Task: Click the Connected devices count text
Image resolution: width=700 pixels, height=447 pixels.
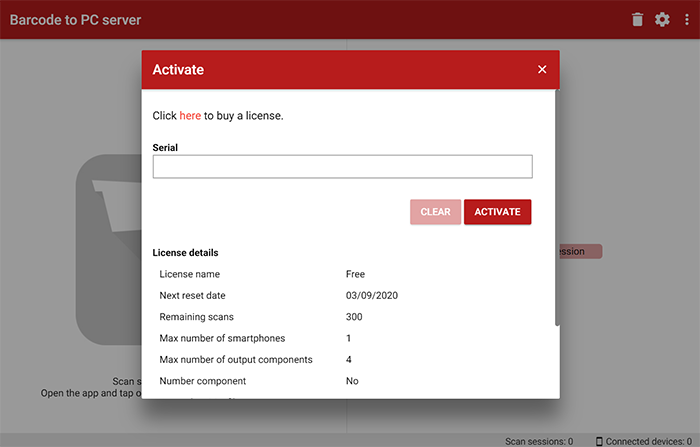Action: pos(648,441)
